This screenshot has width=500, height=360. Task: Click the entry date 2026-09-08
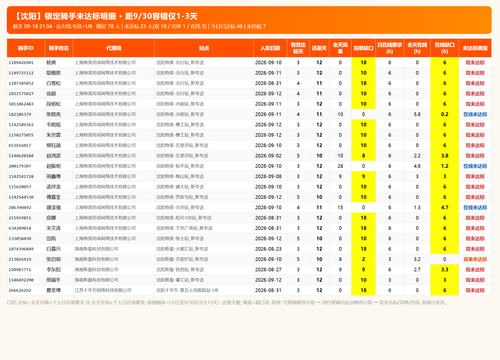pyautogui.click(x=268, y=176)
